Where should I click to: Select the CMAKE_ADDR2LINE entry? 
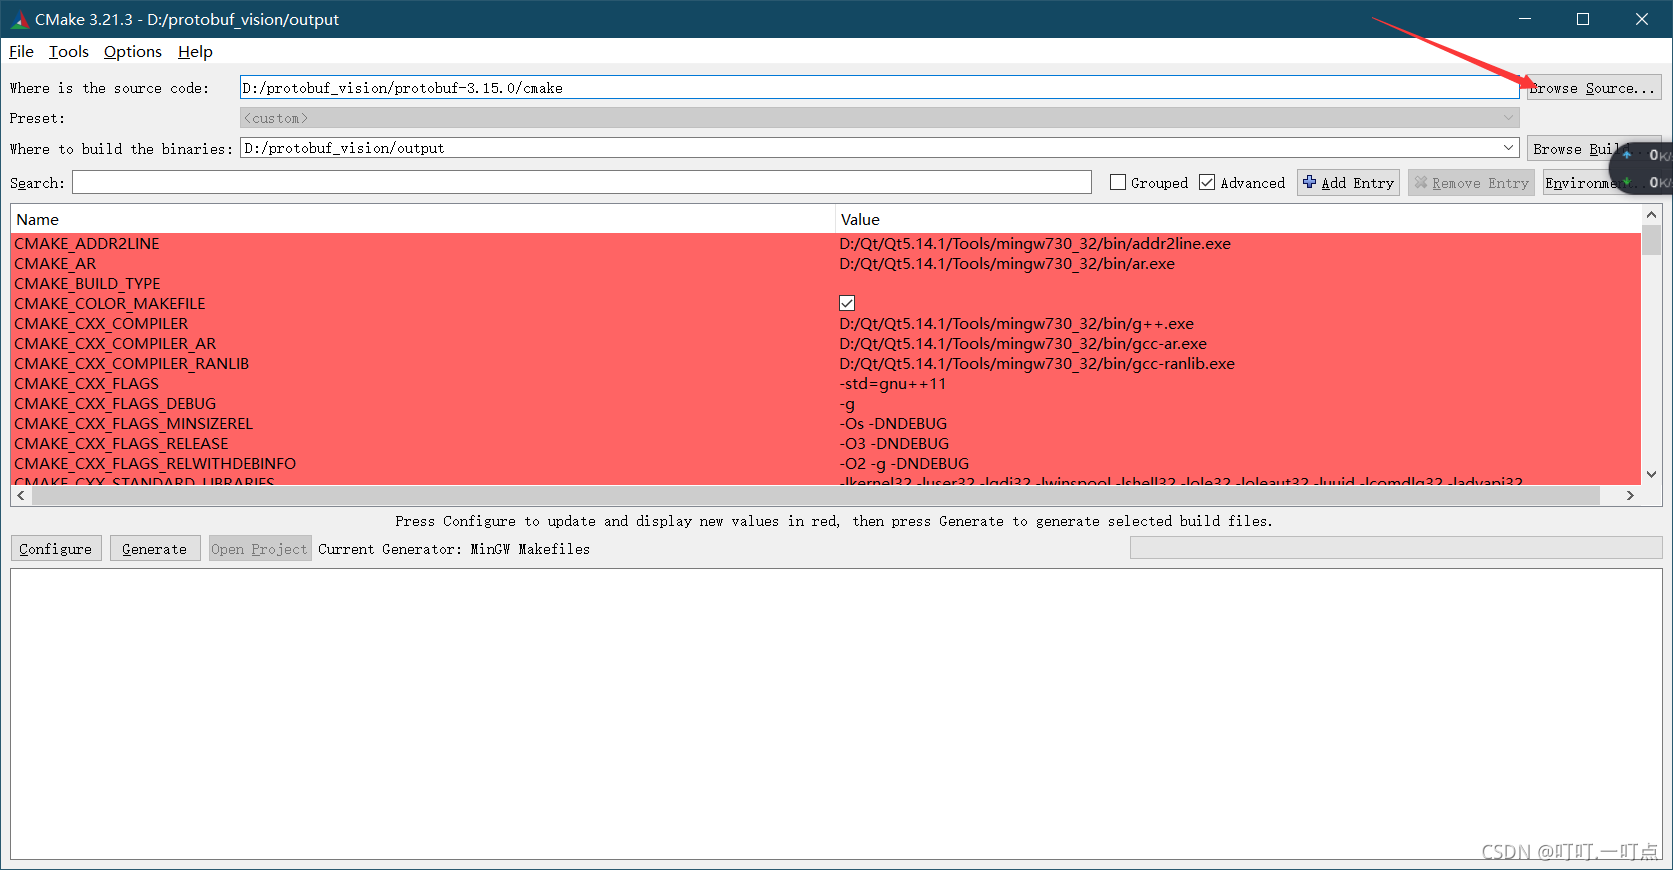click(x=87, y=244)
